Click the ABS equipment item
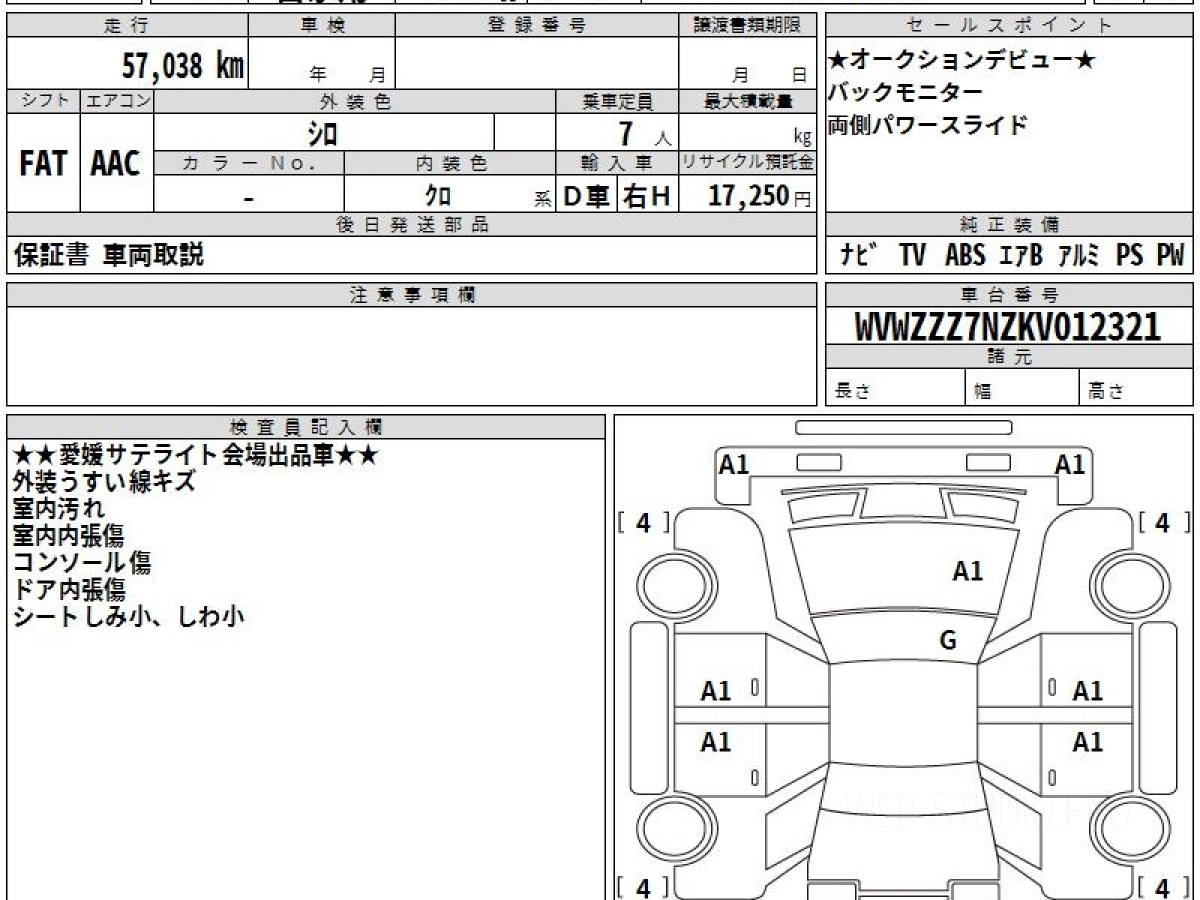Viewport: 1200px width, 900px height. [965, 255]
